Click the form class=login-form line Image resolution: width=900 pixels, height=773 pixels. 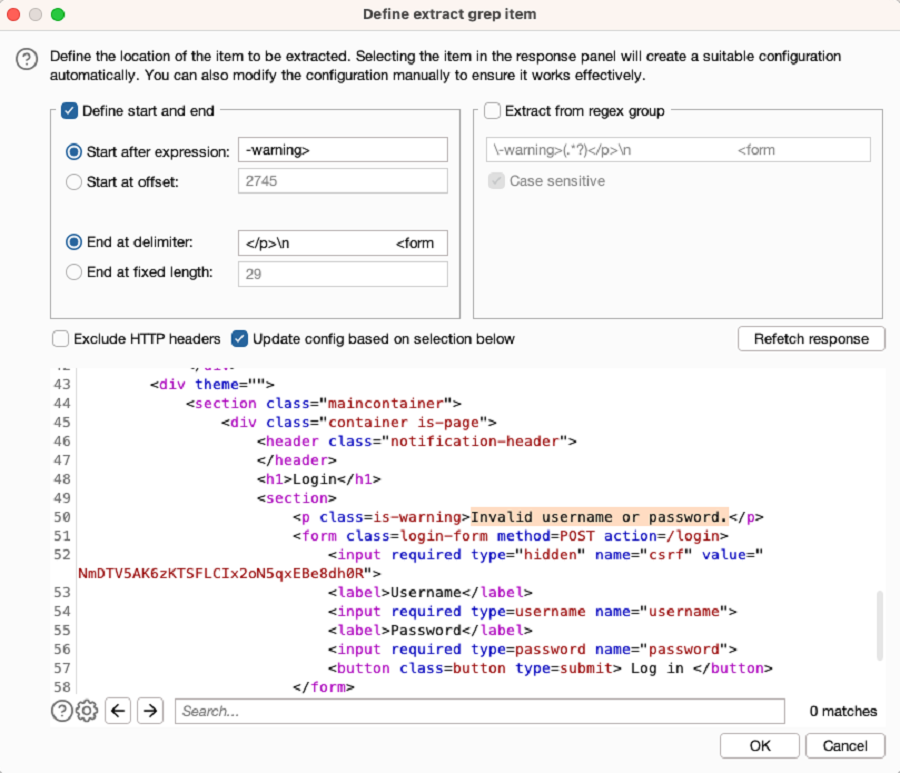point(510,536)
